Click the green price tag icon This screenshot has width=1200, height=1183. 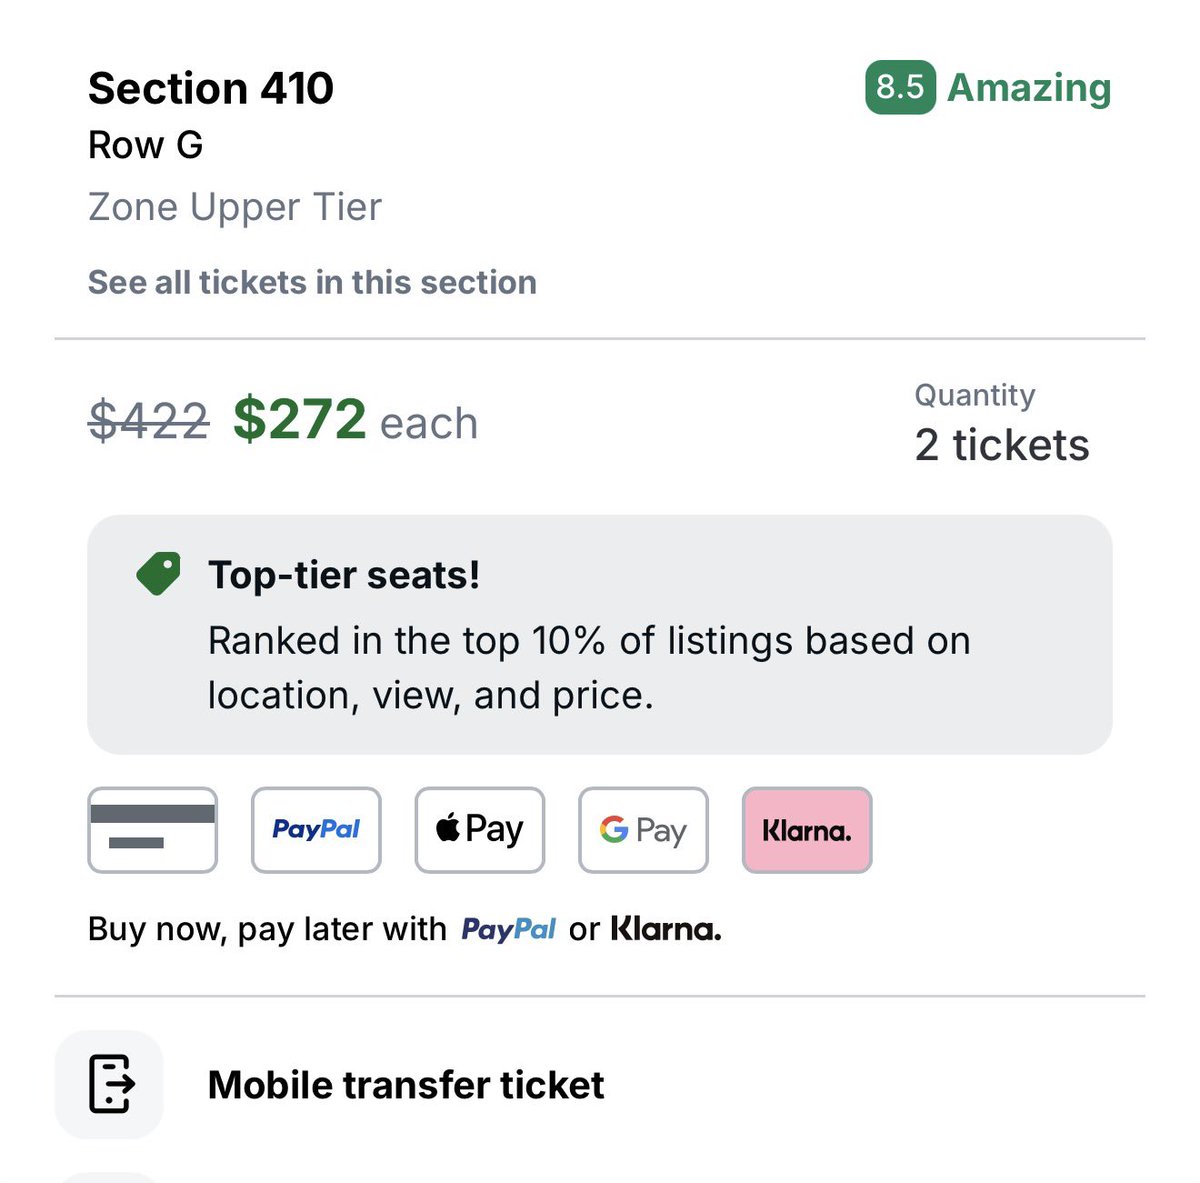(x=159, y=574)
